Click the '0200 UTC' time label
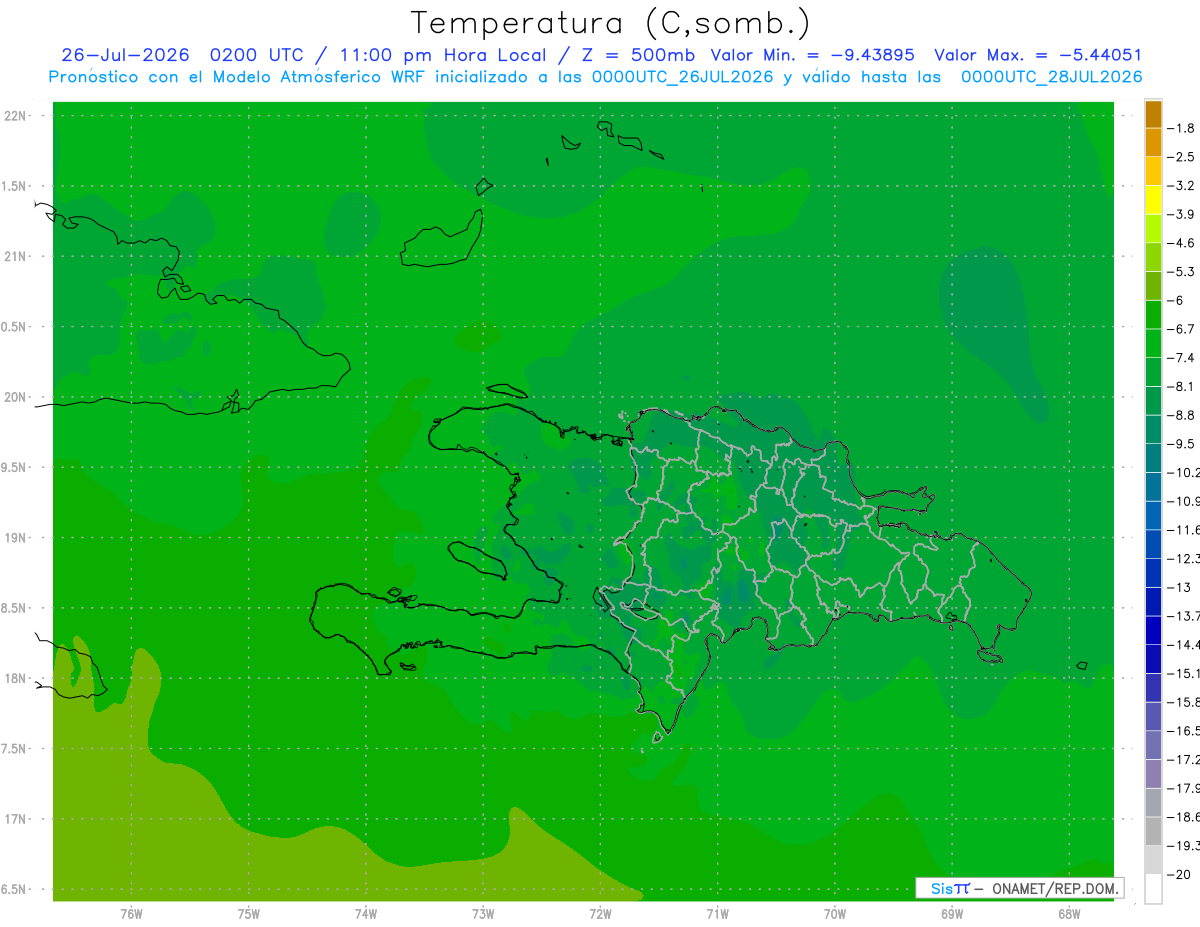1200x927 pixels. point(256,55)
